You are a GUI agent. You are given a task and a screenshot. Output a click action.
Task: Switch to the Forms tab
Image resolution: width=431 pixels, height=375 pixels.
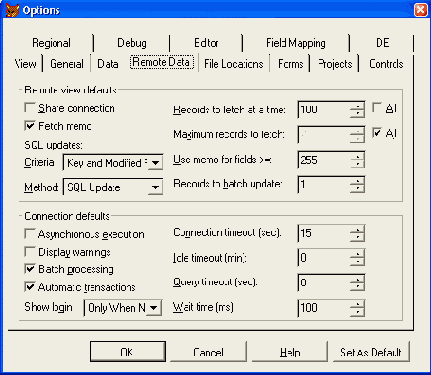(x=290, y=64)
